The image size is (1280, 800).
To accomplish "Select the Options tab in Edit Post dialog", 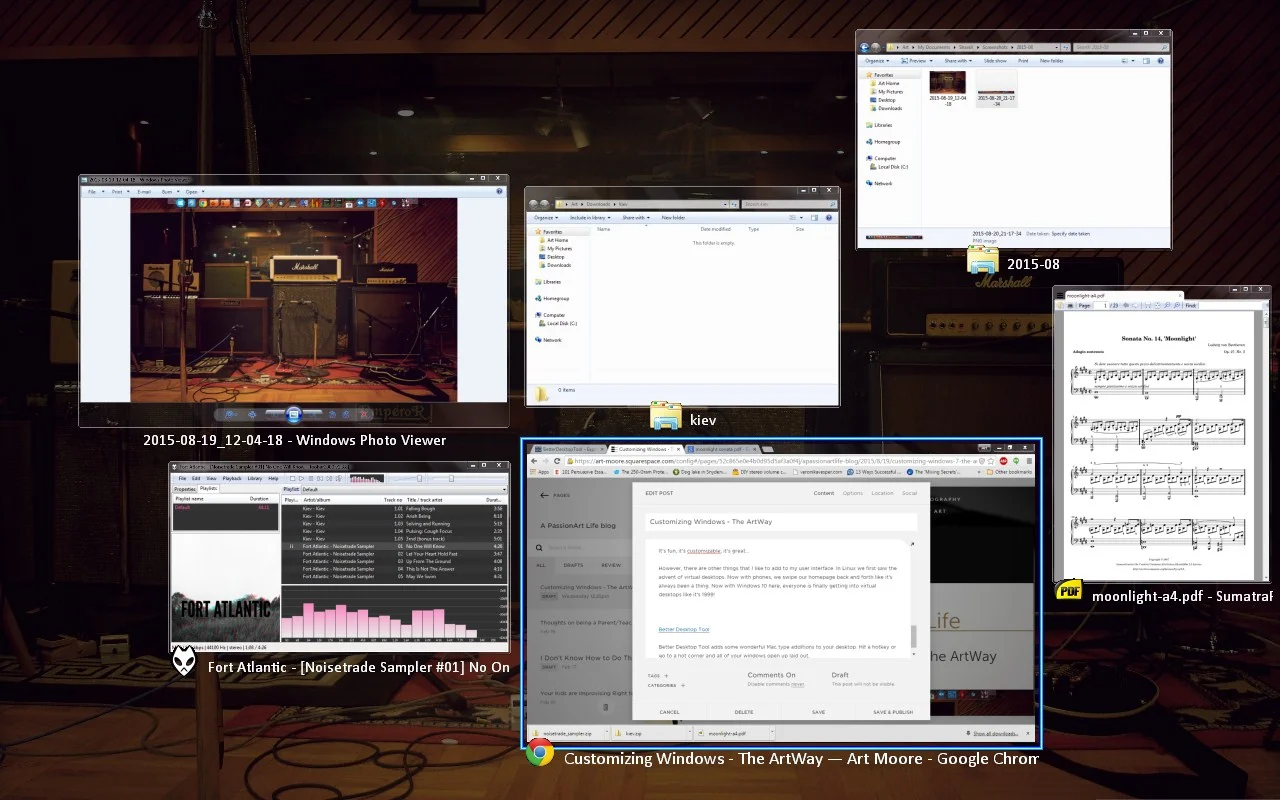I will 852,493.
